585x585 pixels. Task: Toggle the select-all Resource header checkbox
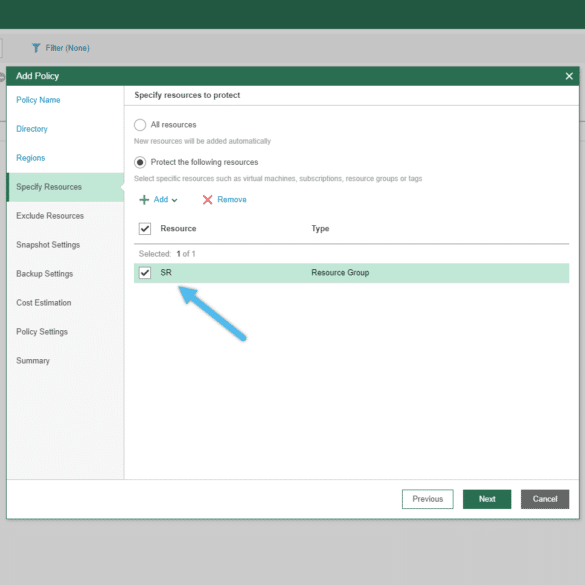click(145, 228)
